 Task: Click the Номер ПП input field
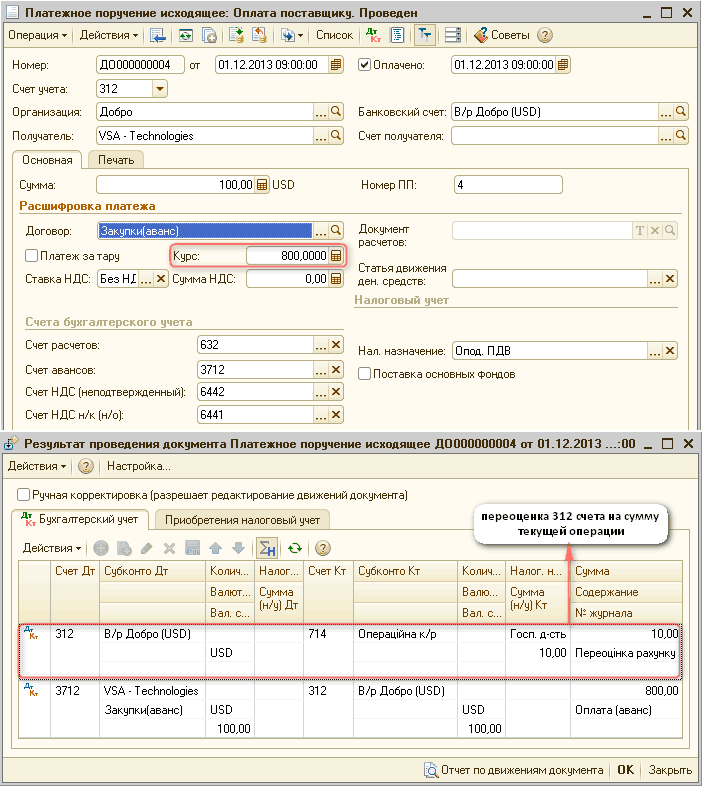(x=507, y=185)
